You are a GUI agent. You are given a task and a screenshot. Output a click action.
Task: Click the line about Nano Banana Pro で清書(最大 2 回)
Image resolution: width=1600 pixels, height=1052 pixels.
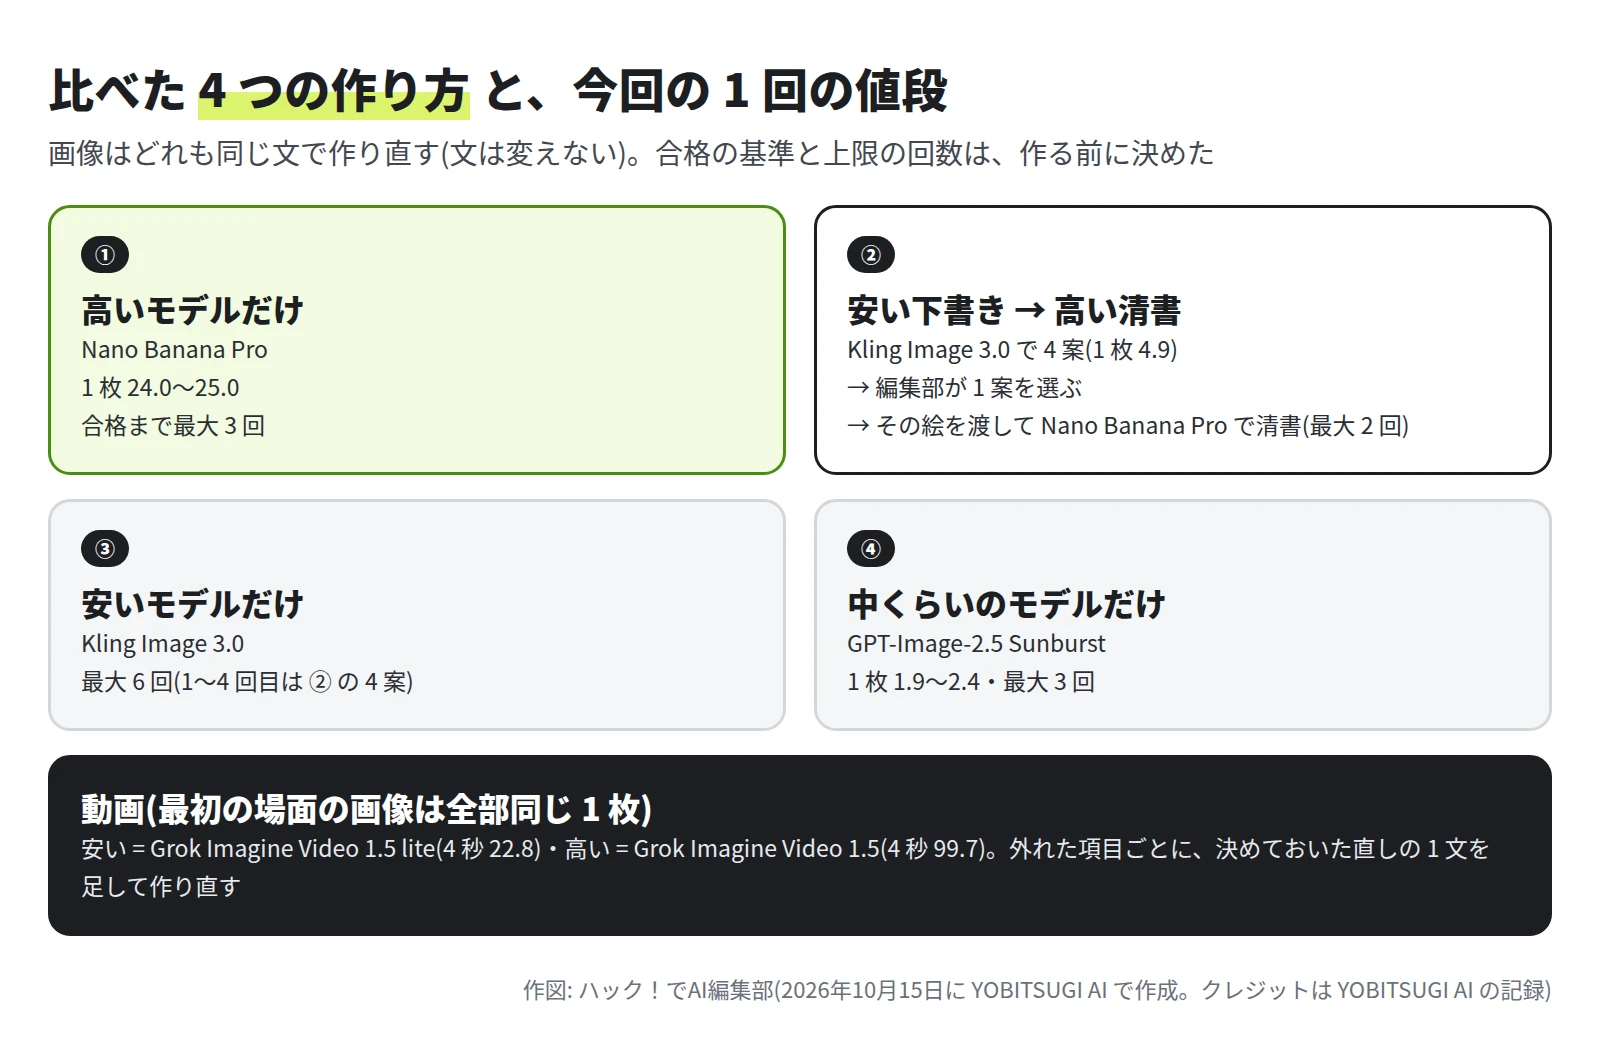pyautogui.click(x=1128, y=426)
